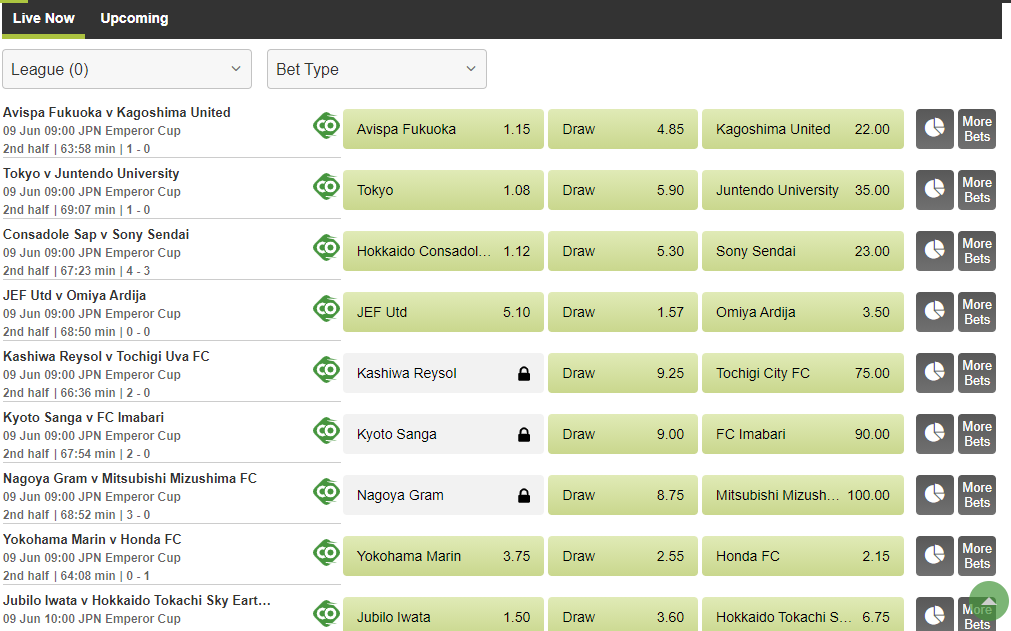Screen dimensions: 1011x631
Task: Open More Bets for JEF Utd match
Action: click(977, 312)
